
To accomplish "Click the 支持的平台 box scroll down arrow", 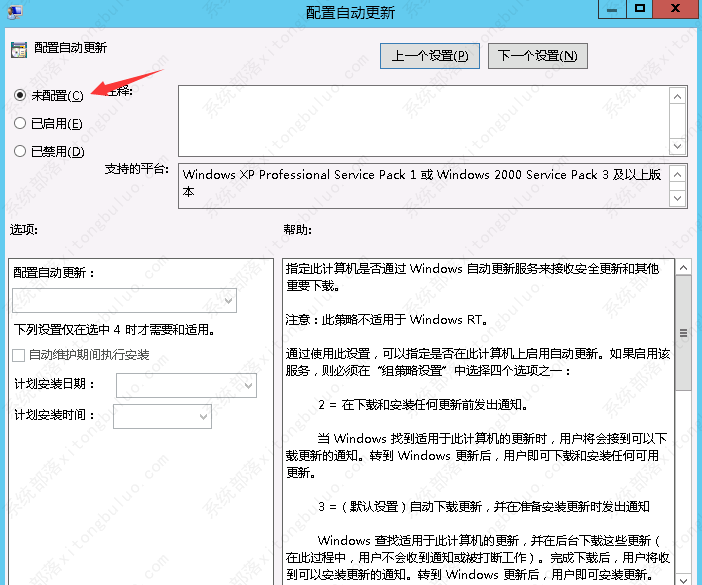I will (x=678, y=200).
